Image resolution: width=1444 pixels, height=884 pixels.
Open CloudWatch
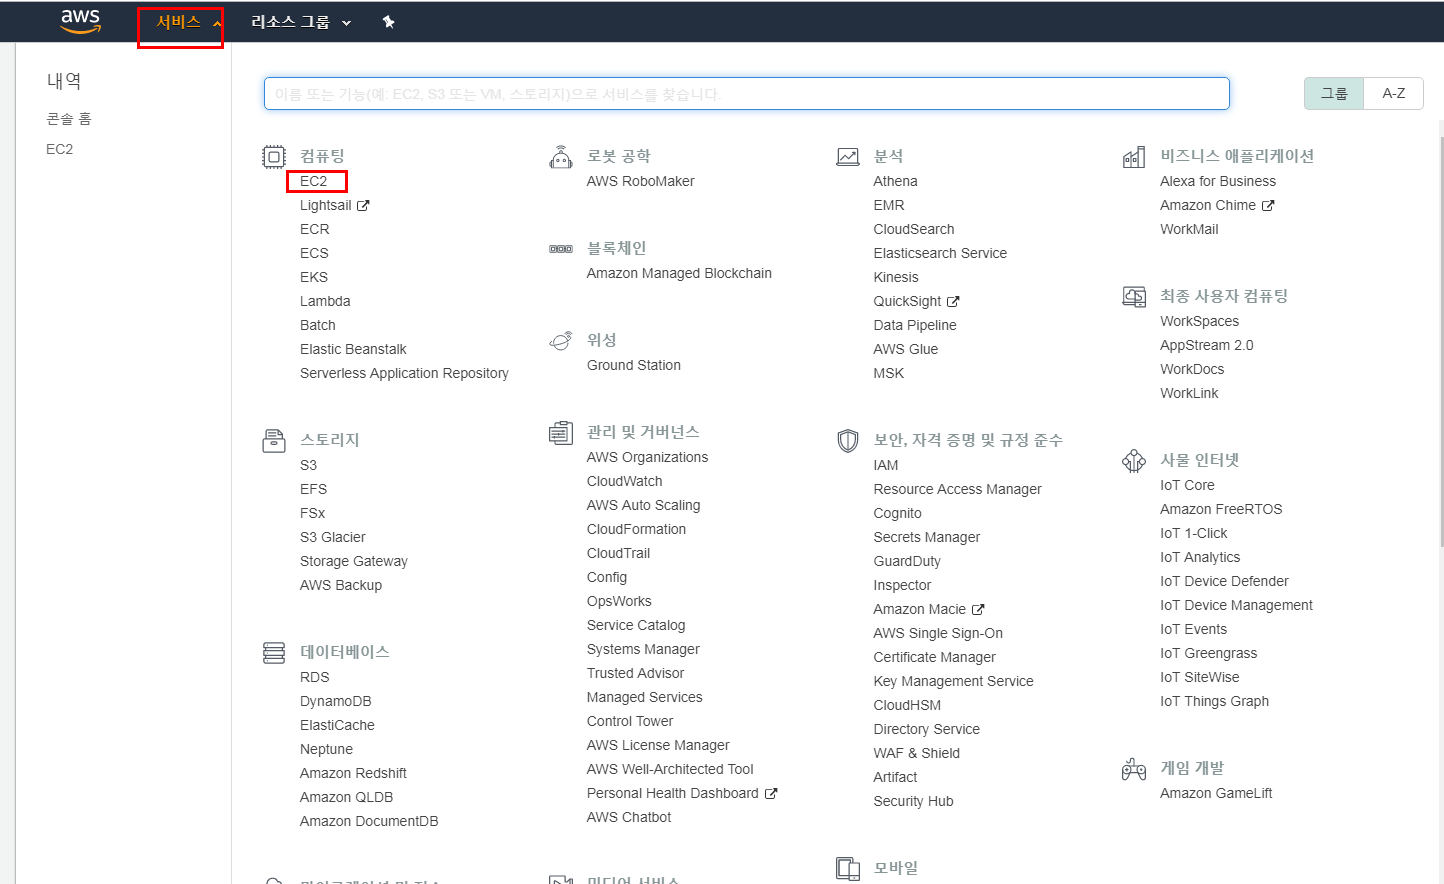point(624,481)
